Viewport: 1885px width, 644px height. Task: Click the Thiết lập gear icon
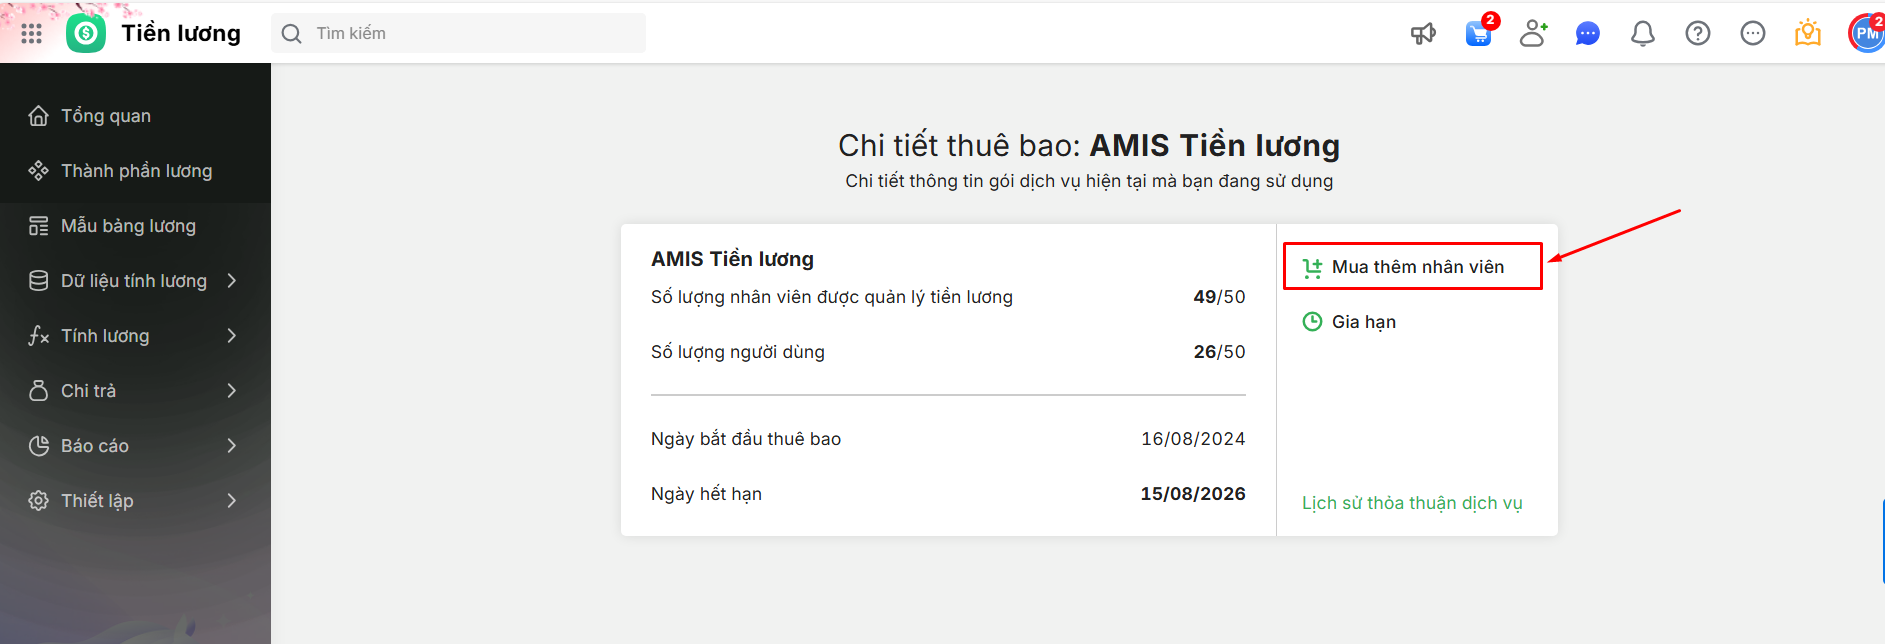pos(38,501)
